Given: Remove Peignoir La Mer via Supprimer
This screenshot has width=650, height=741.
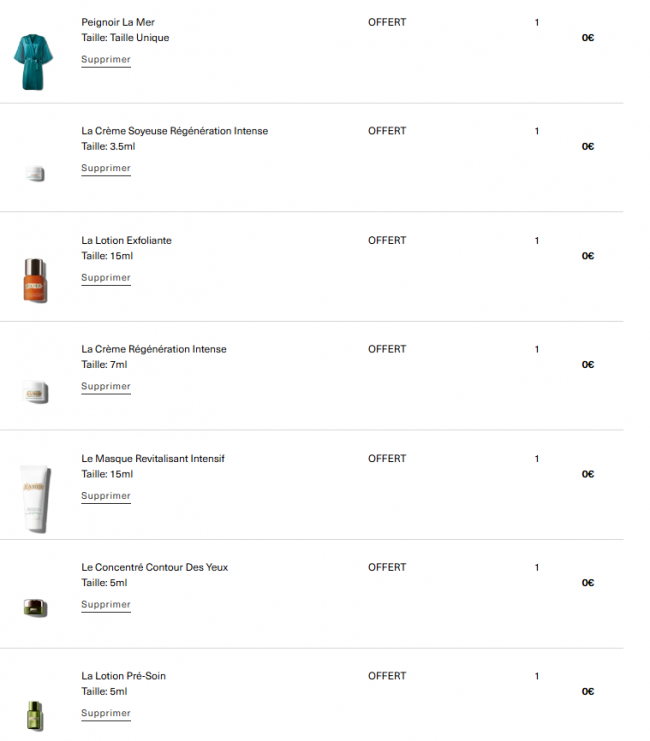Looking at the screenshot, I should 106,59.
